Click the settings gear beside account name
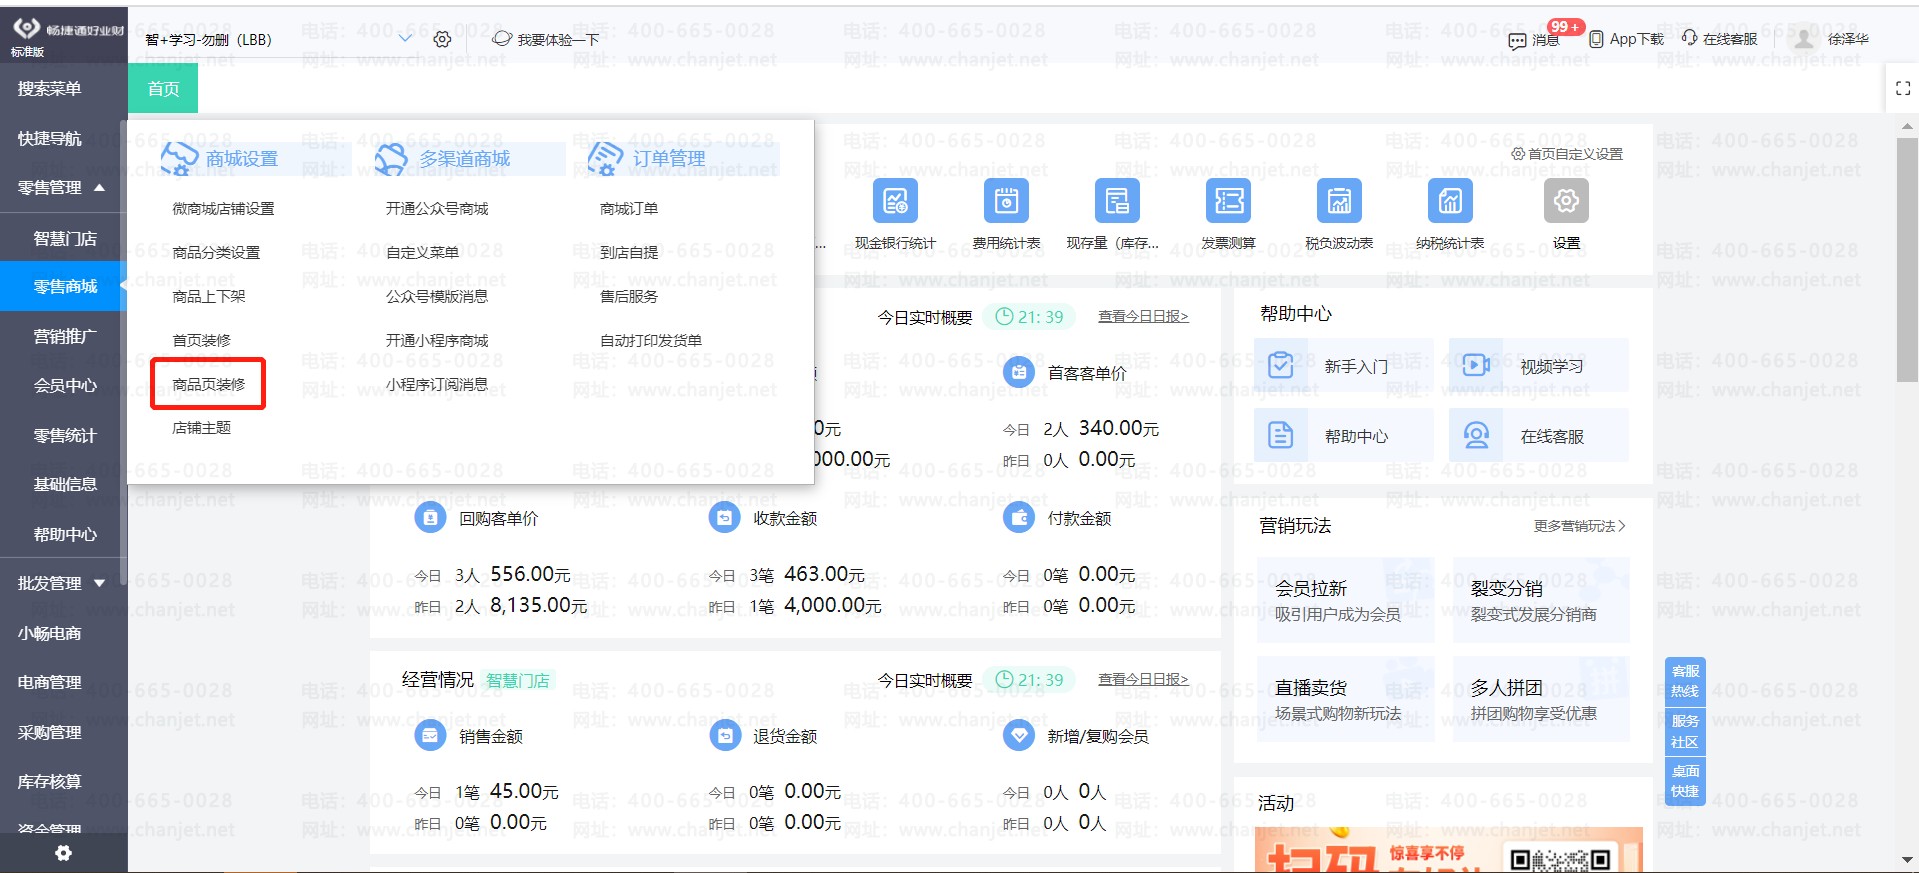Viewport: 1919px width, 873px height. pos(442,39)
